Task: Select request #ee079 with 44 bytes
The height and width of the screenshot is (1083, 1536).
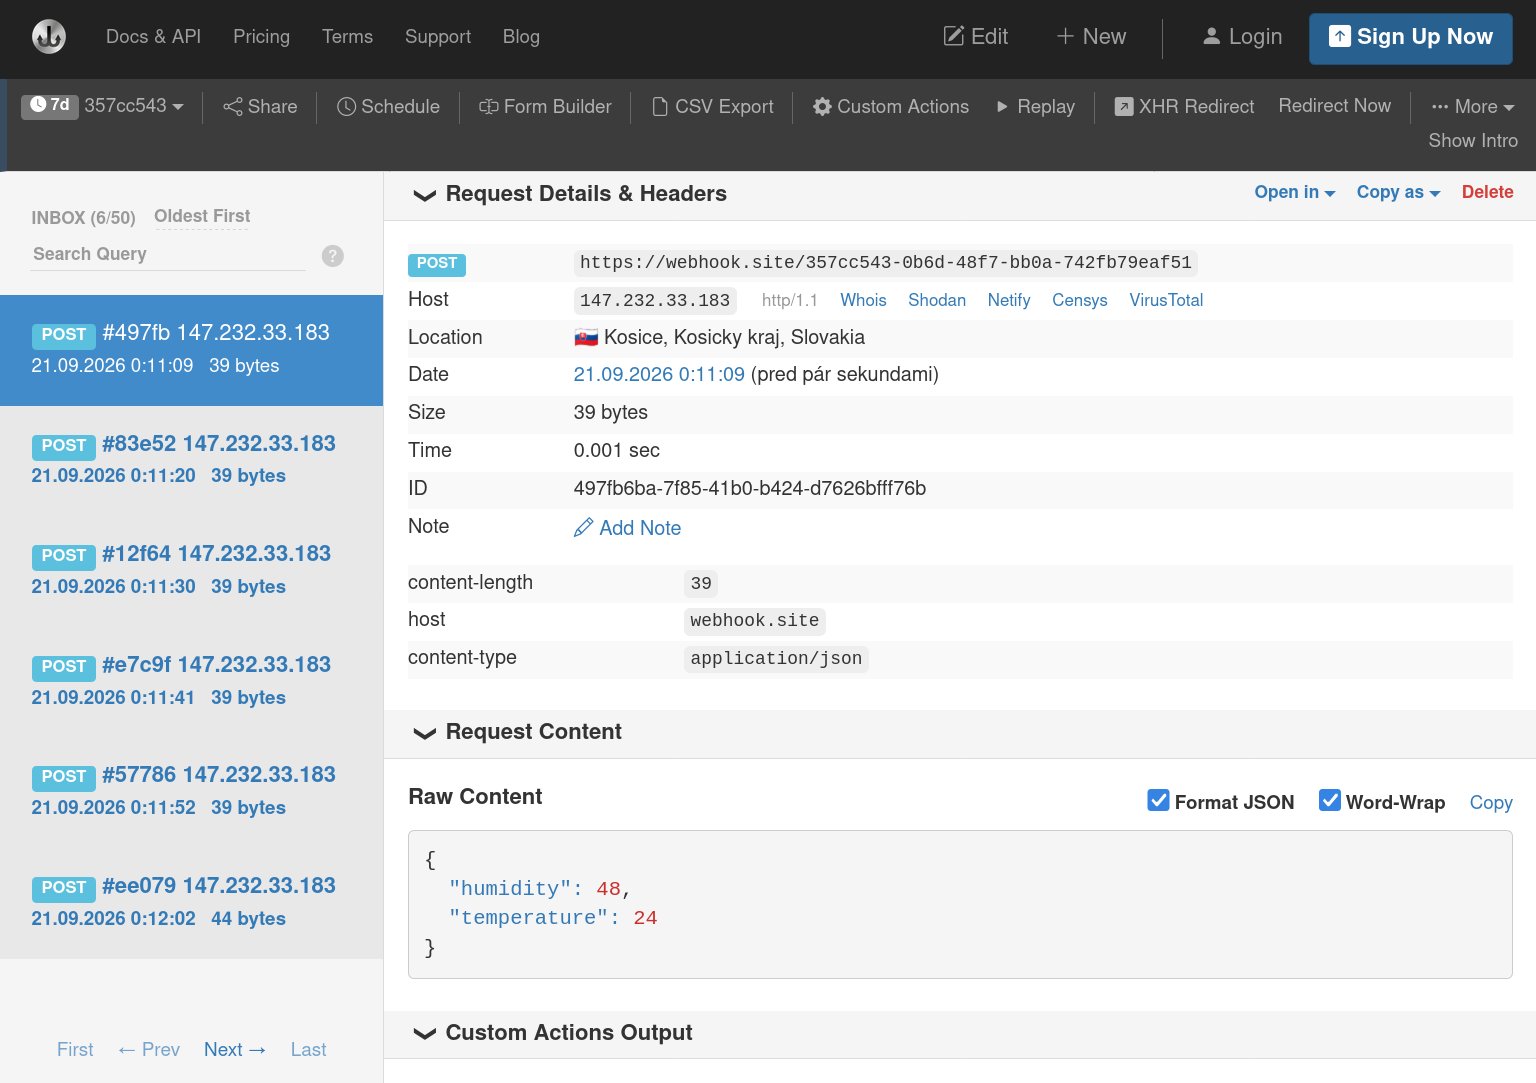Action: (191, 902)
